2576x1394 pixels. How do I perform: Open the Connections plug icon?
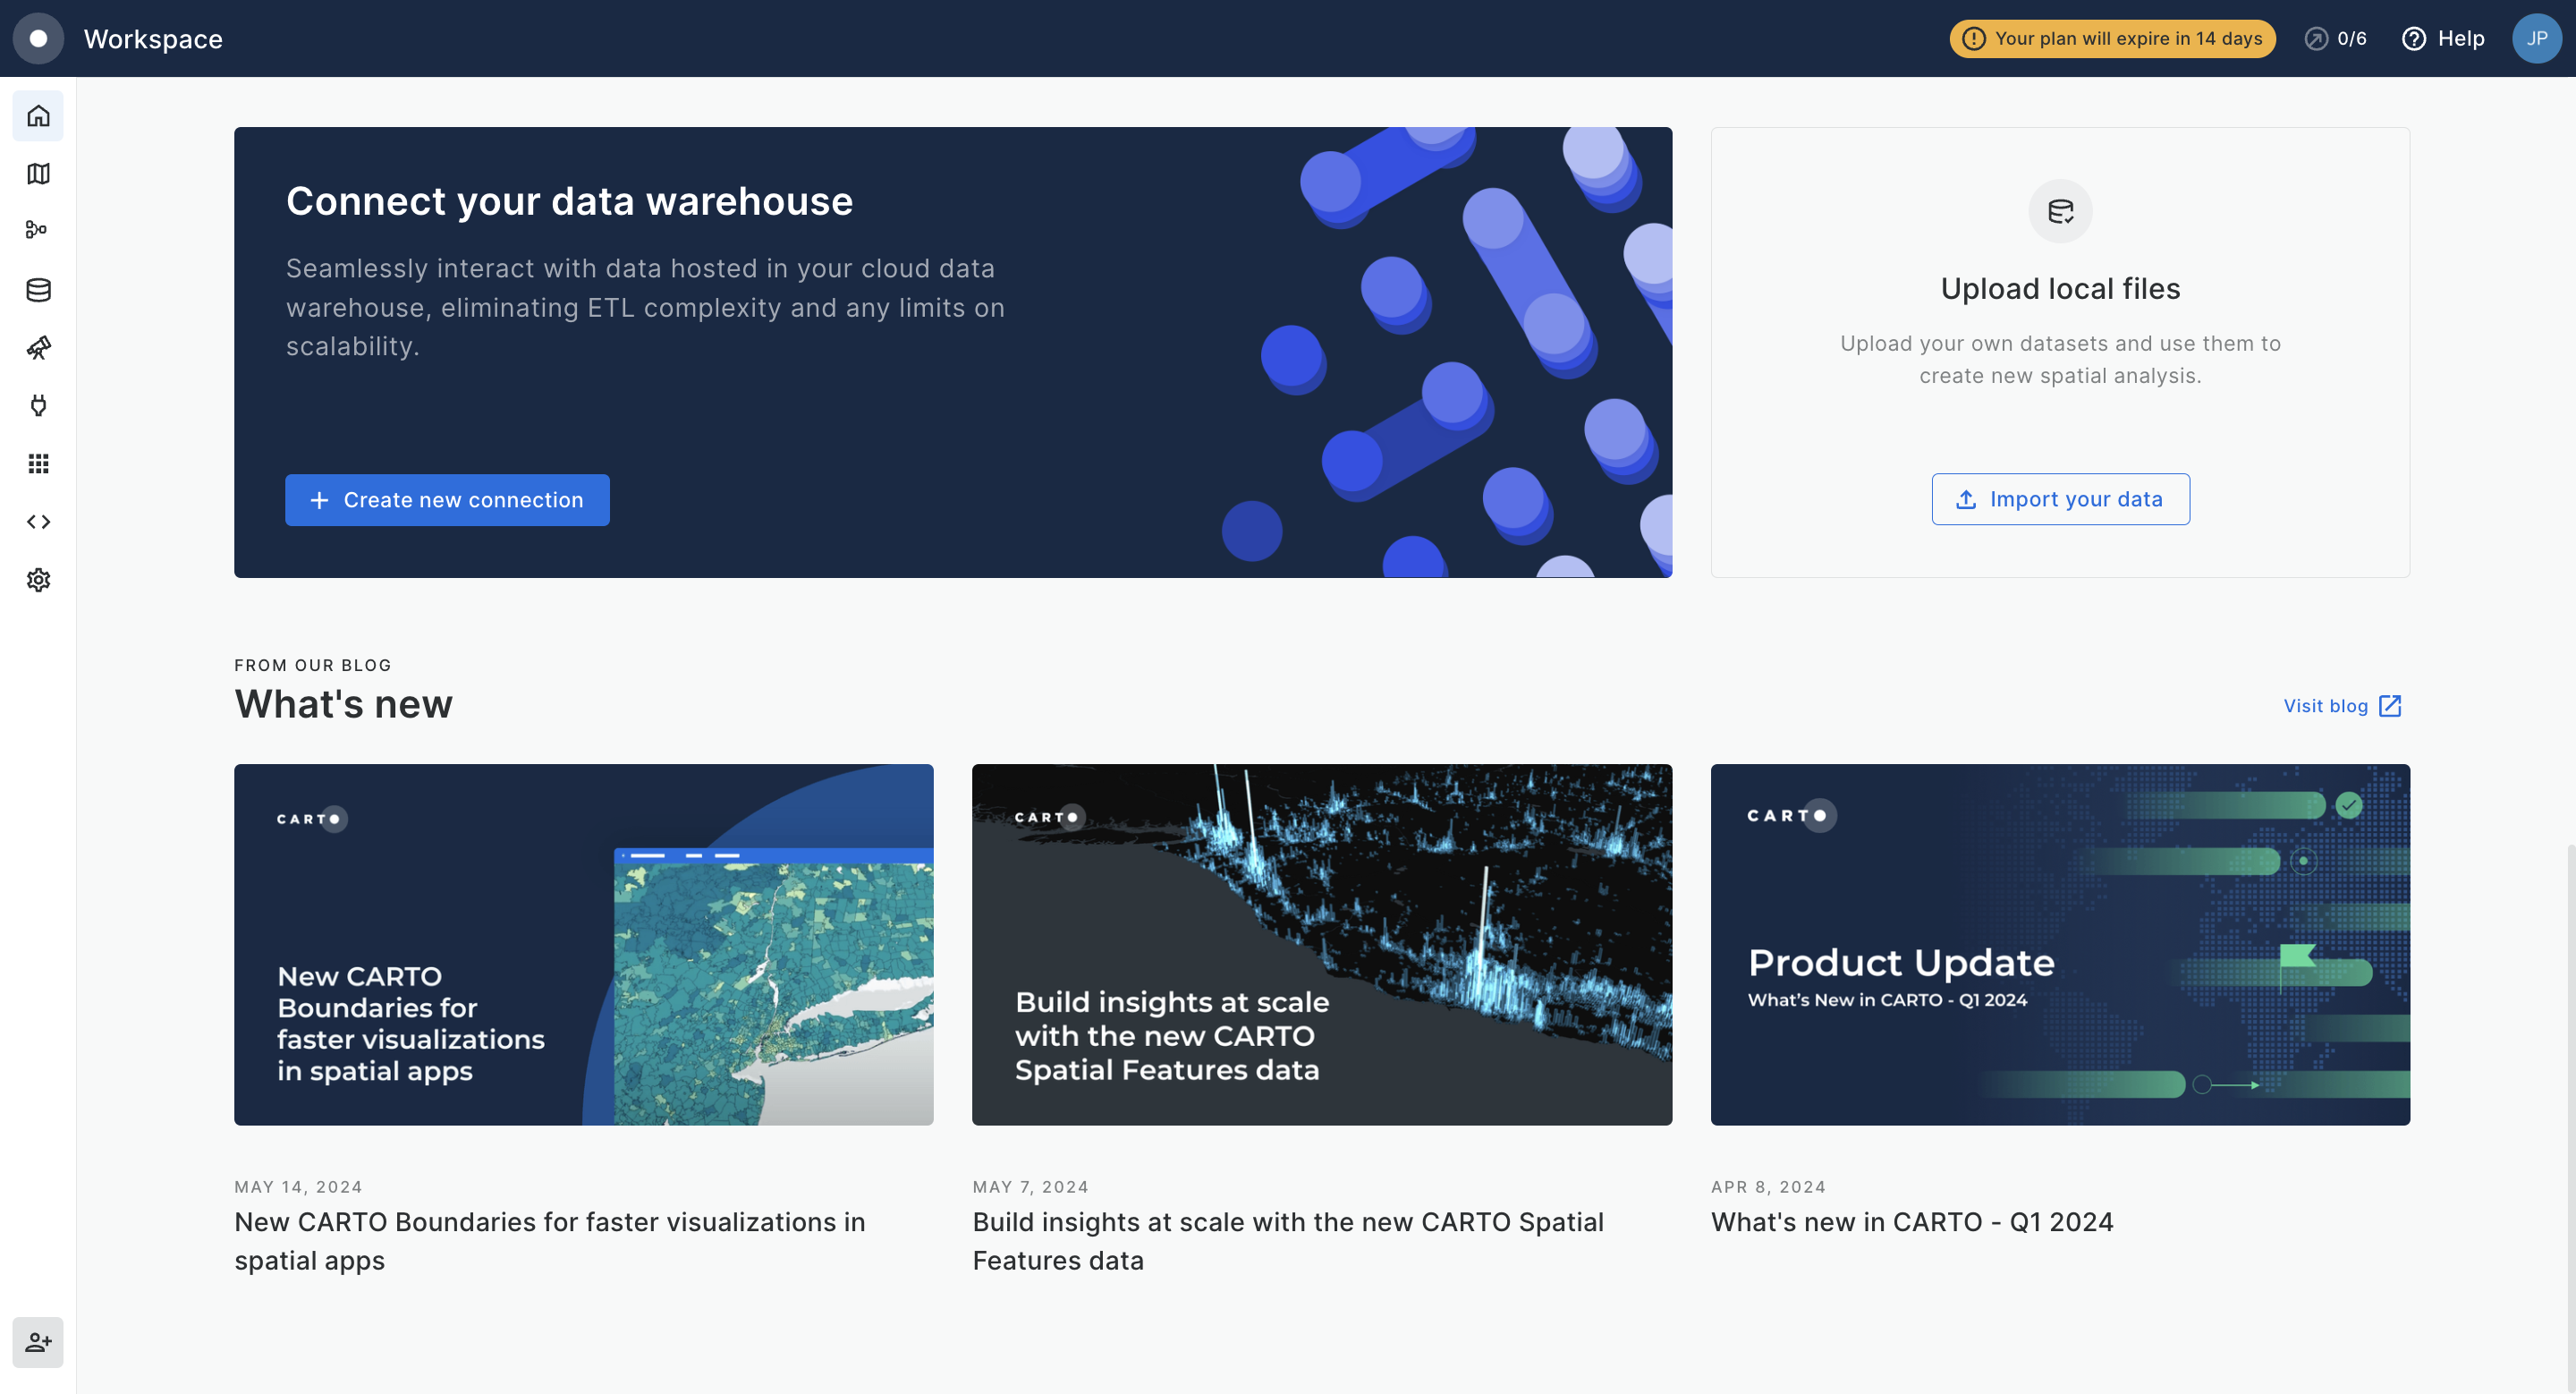point(38,405)
